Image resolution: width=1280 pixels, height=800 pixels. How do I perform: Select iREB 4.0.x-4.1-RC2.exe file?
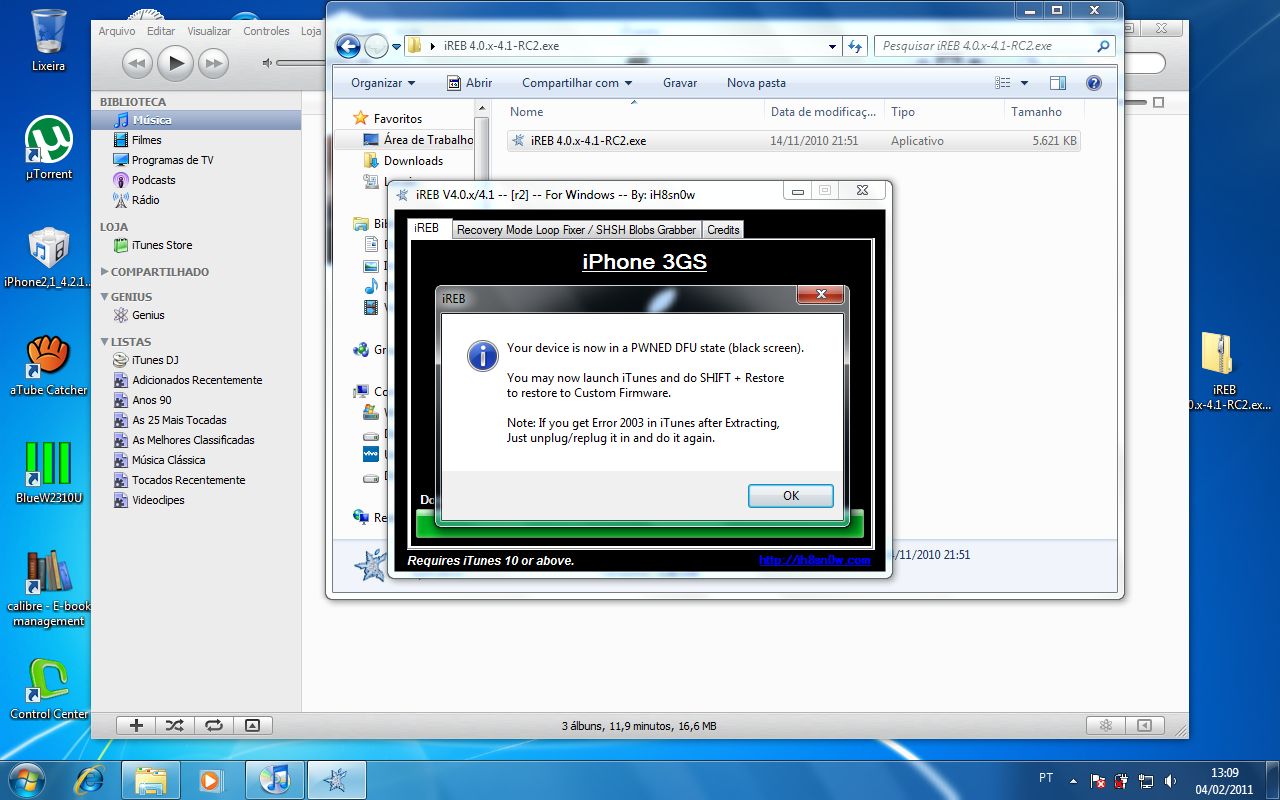pos(794,141)
